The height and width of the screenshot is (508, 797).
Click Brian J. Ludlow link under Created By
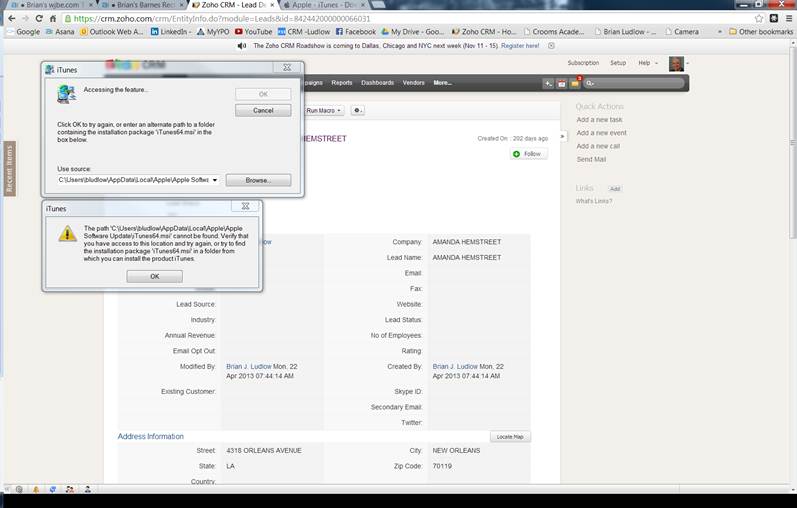tap(455, 366)
